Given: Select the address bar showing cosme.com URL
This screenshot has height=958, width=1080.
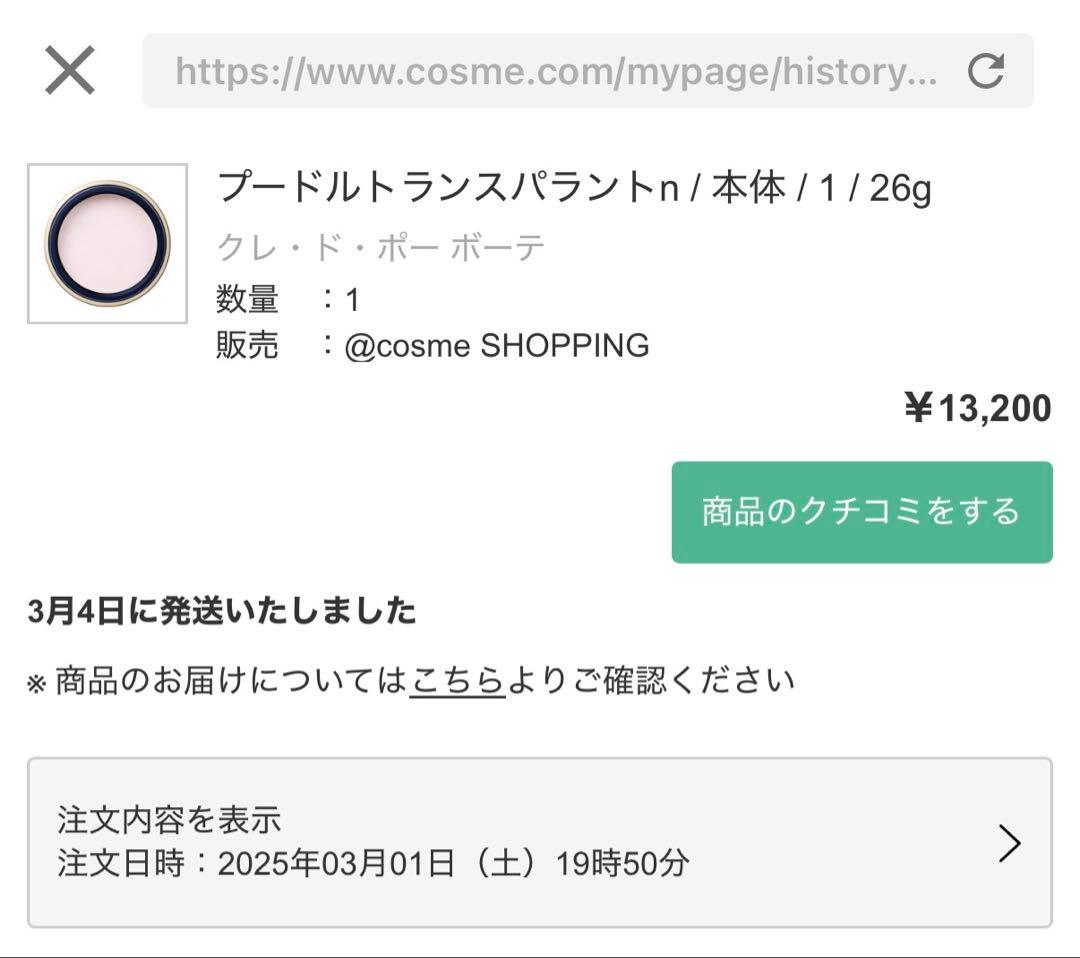Looking at the screenshot, I should pyautogui.click(x=556, y=70).
